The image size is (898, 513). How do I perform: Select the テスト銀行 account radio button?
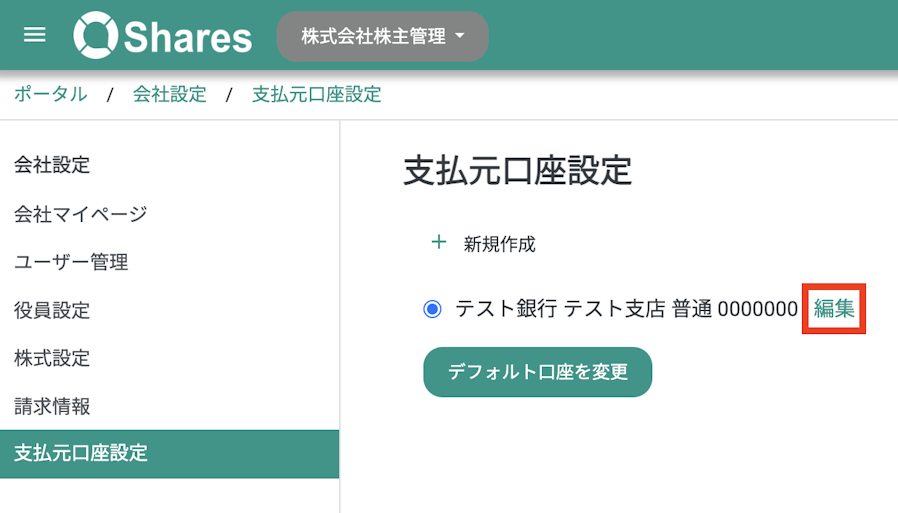click(432, 309)
